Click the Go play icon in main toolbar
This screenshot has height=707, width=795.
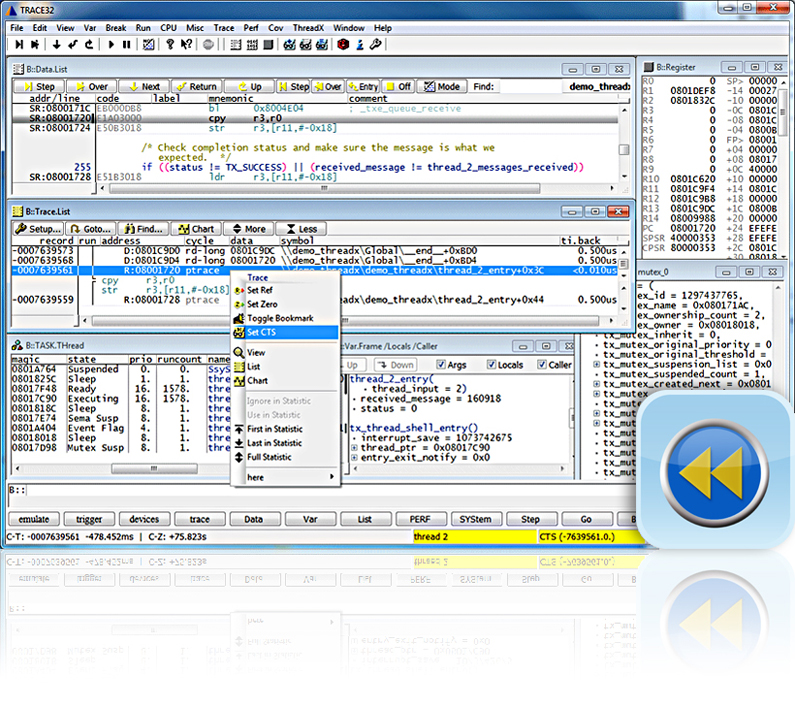coord(111,45)
